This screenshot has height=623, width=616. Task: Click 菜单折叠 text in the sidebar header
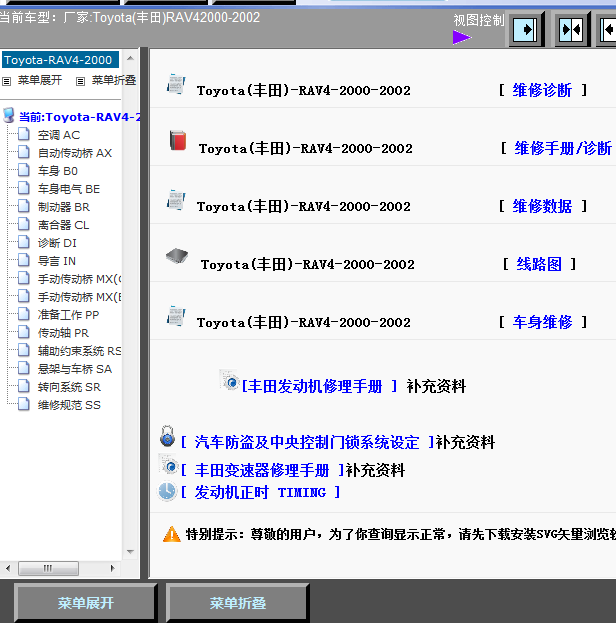[114, 80]
